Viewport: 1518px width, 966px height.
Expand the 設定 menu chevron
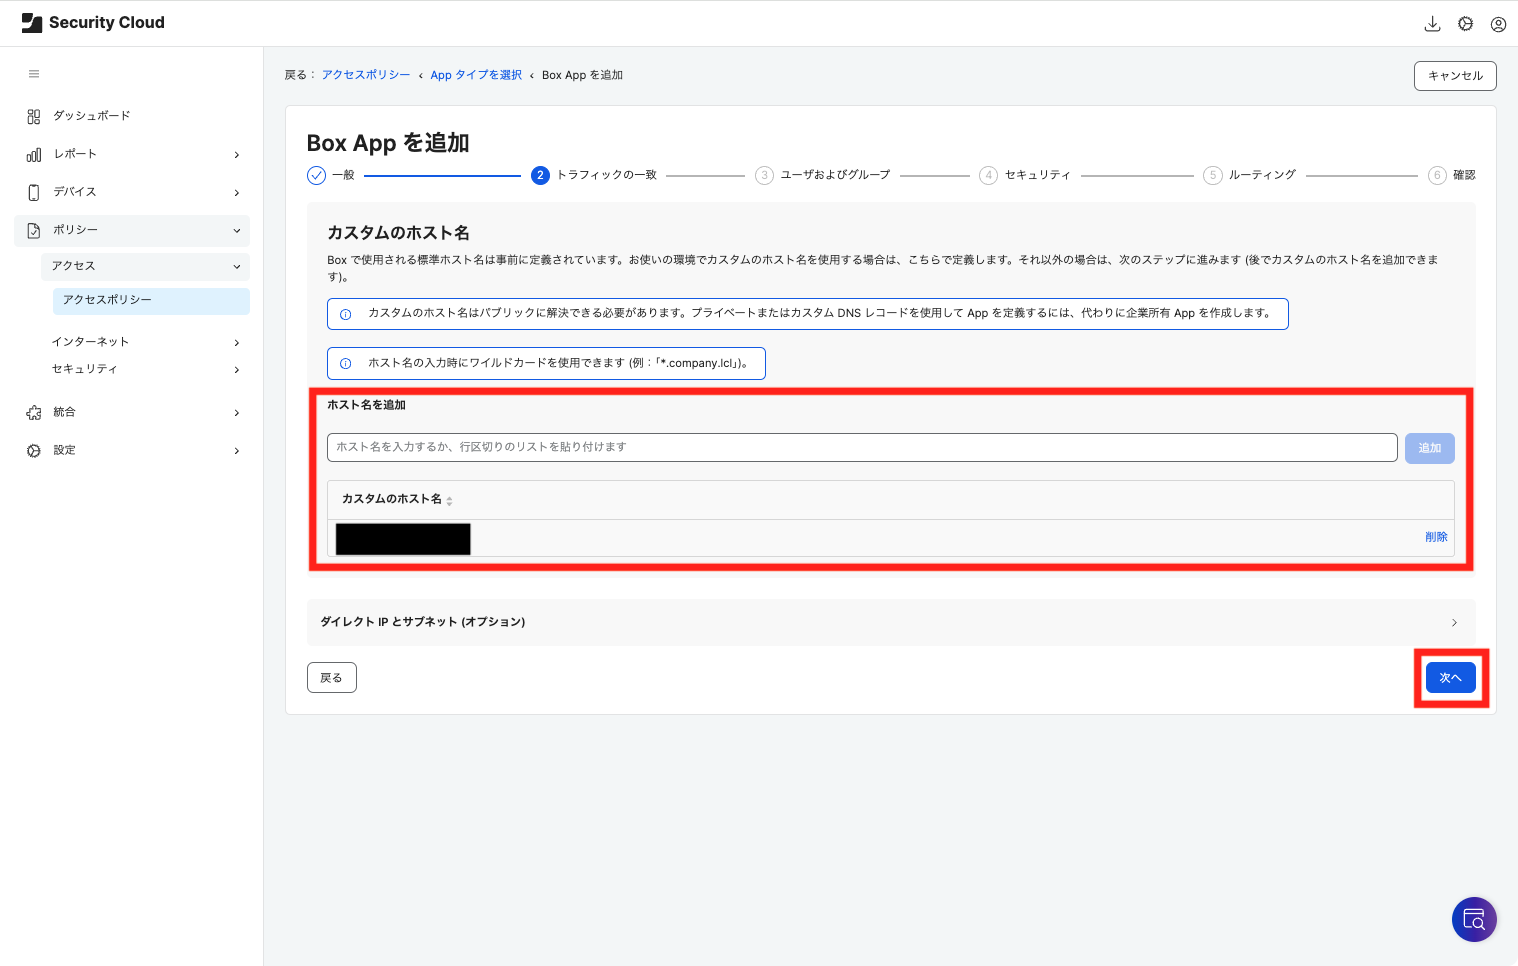pos(237,451)
